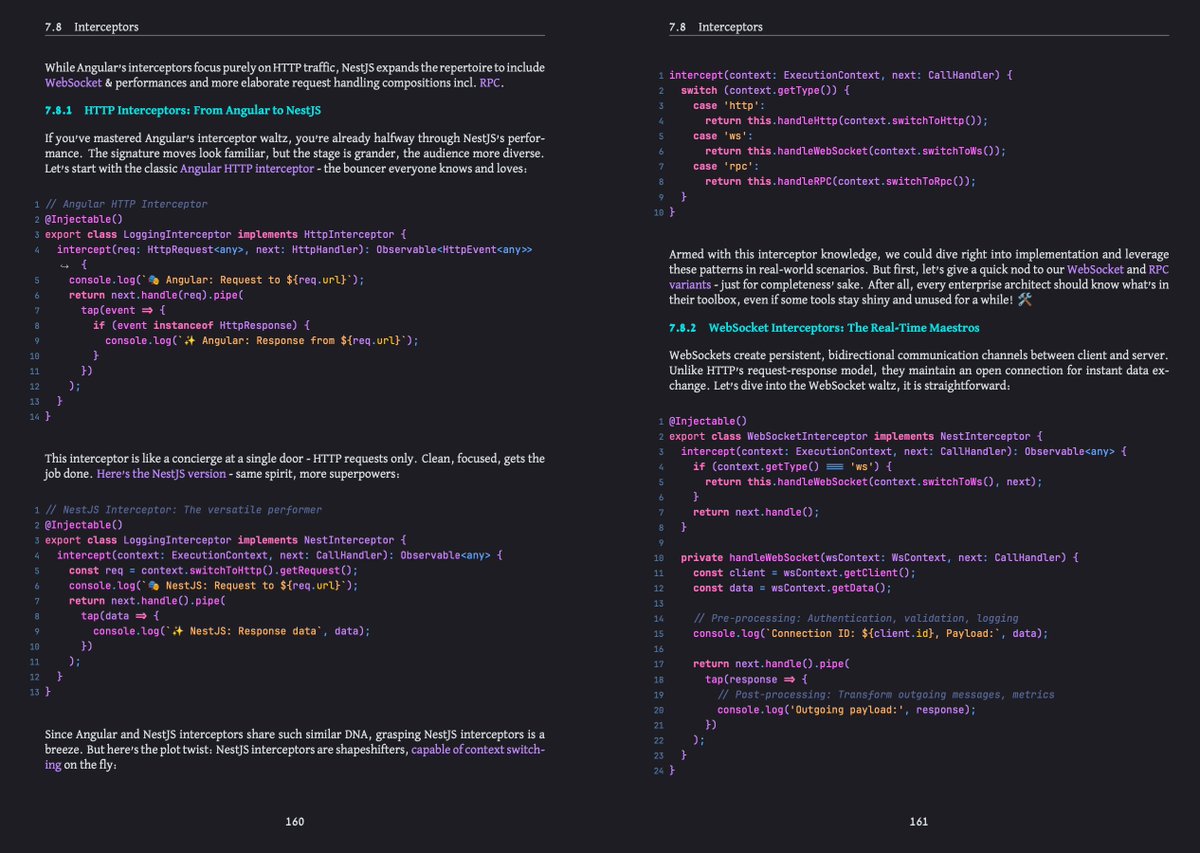Click 'if (event instanceof HttpResponse) {' code line

(202, 325)
